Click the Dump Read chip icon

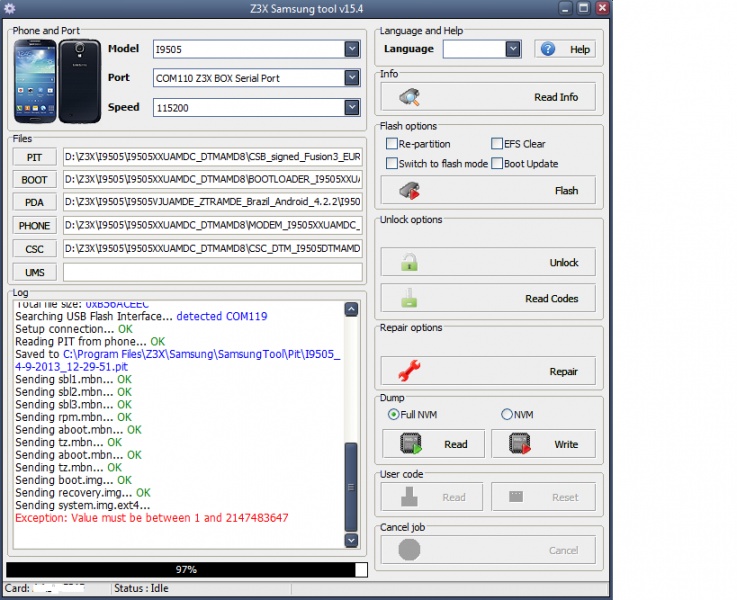click(x=411, y=444)
